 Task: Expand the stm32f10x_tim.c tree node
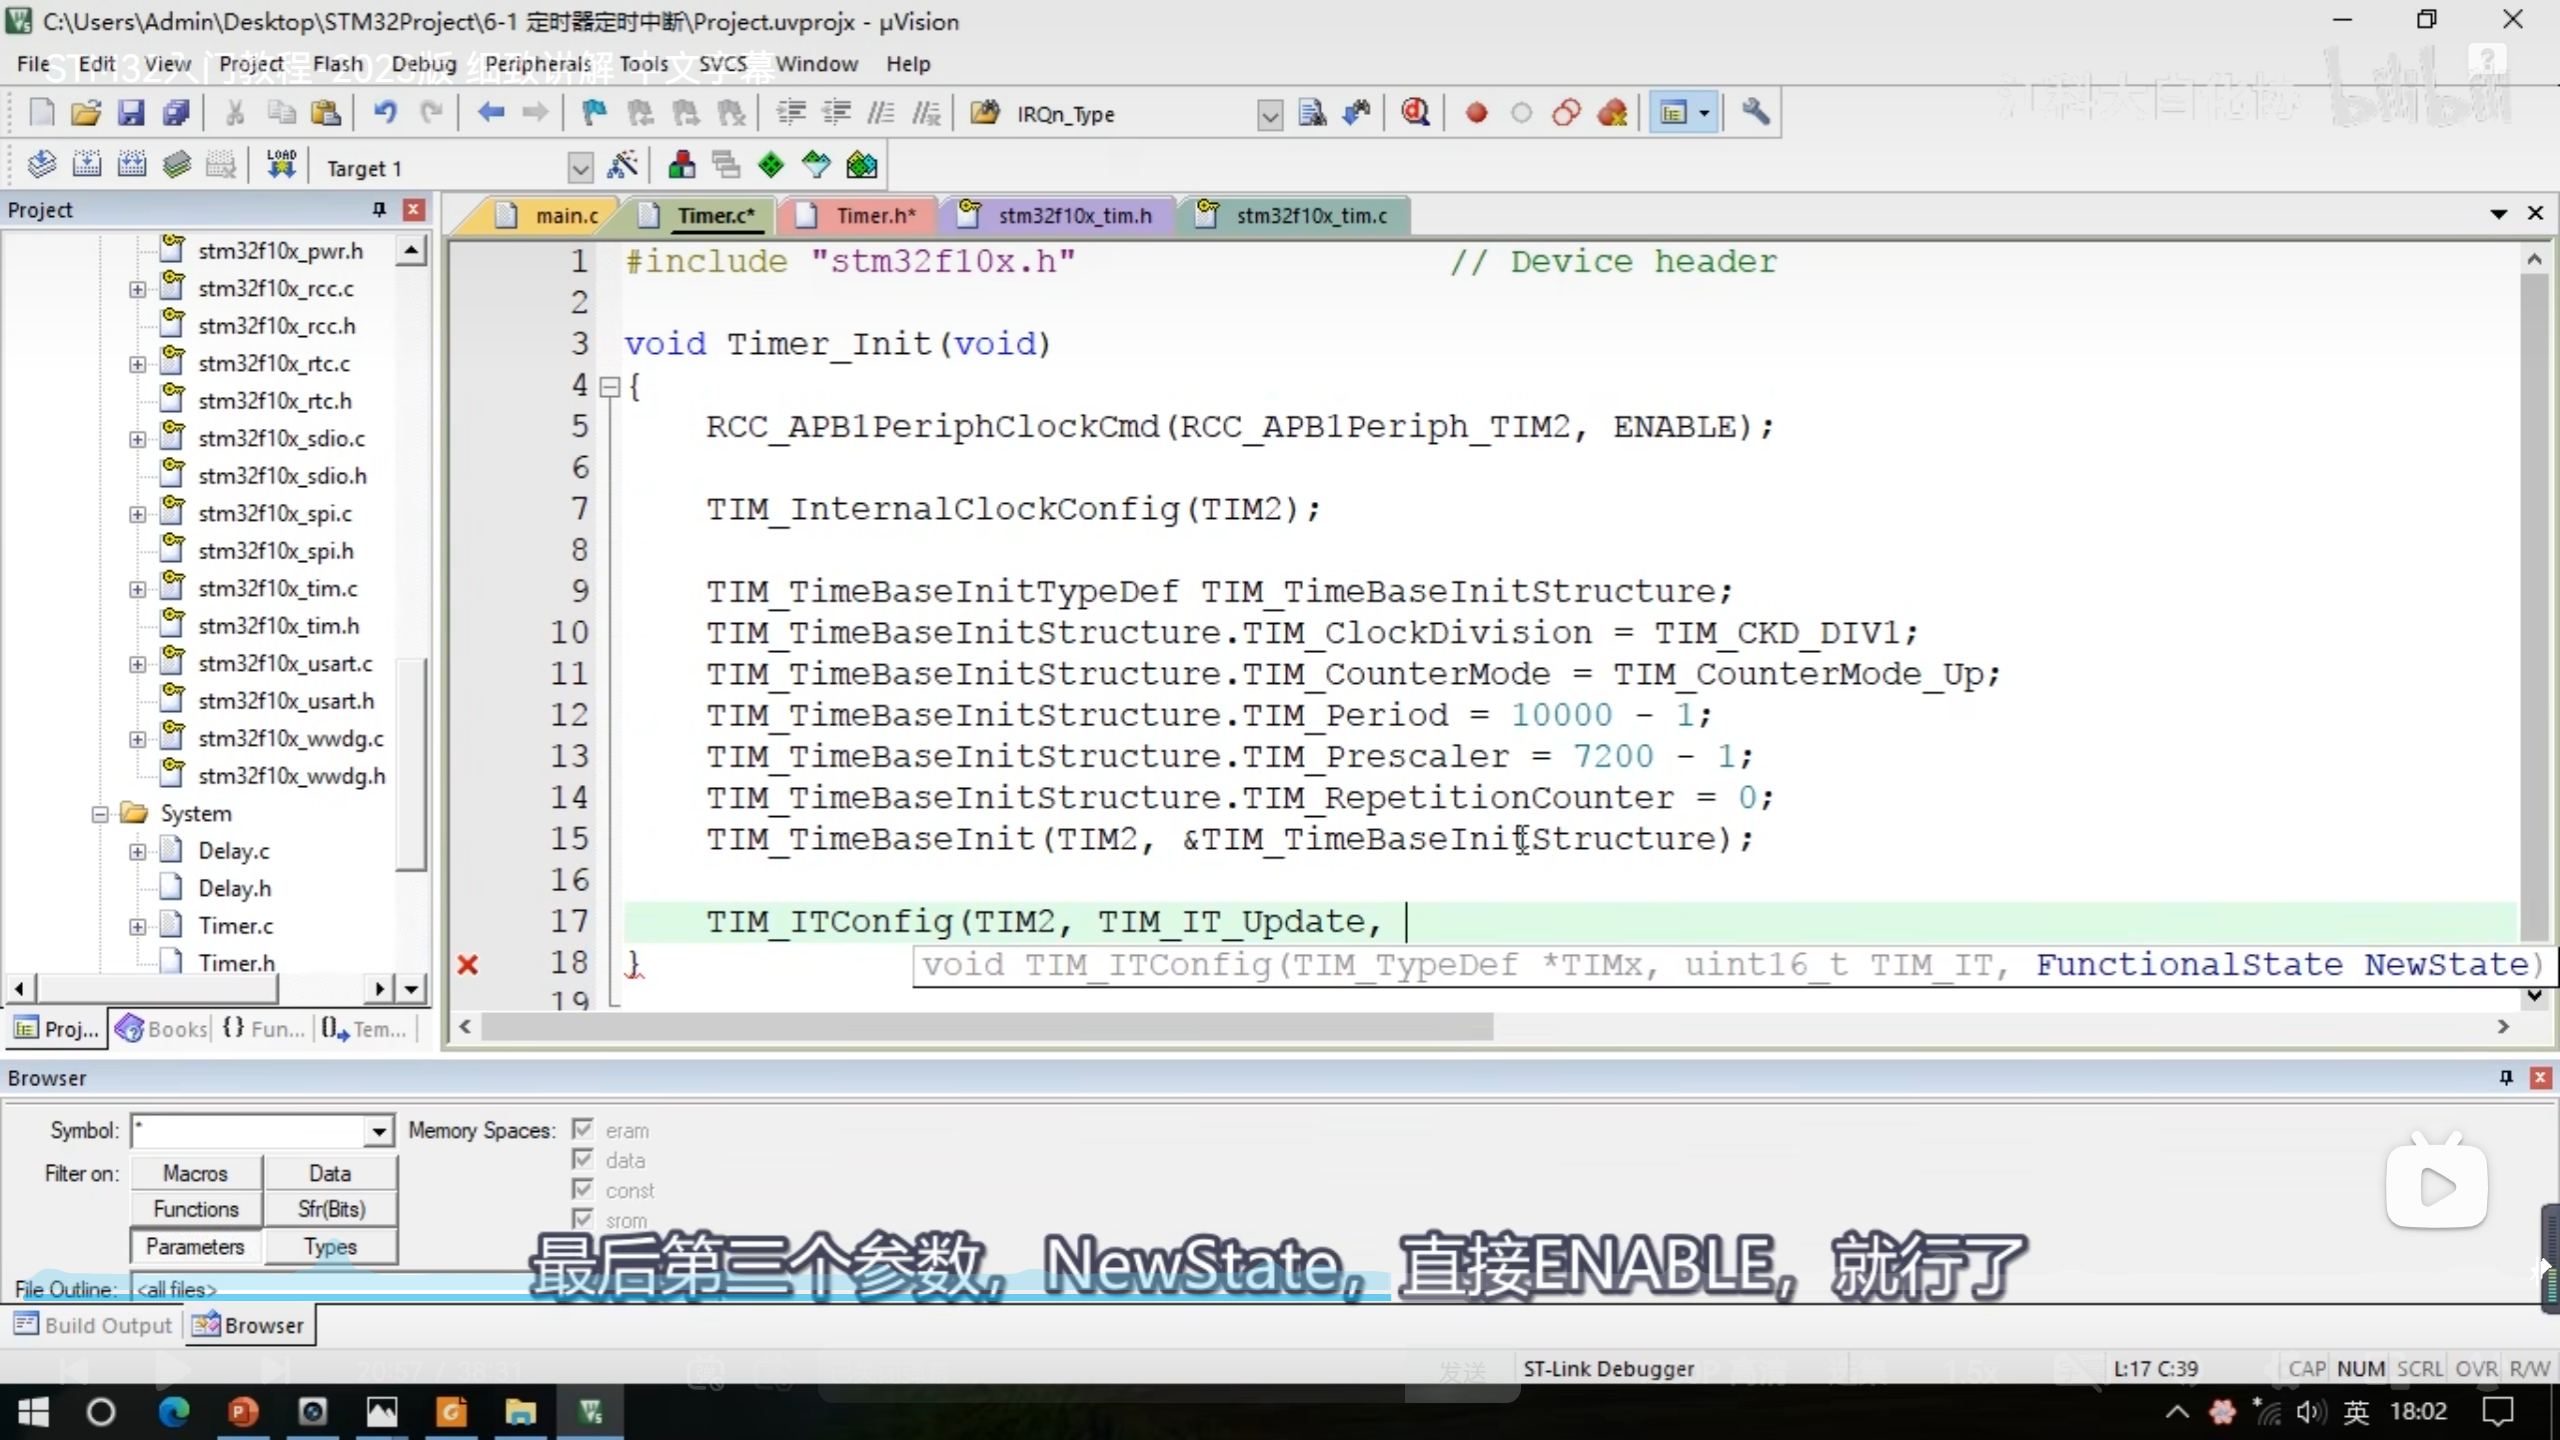click(x=138, y=589)
